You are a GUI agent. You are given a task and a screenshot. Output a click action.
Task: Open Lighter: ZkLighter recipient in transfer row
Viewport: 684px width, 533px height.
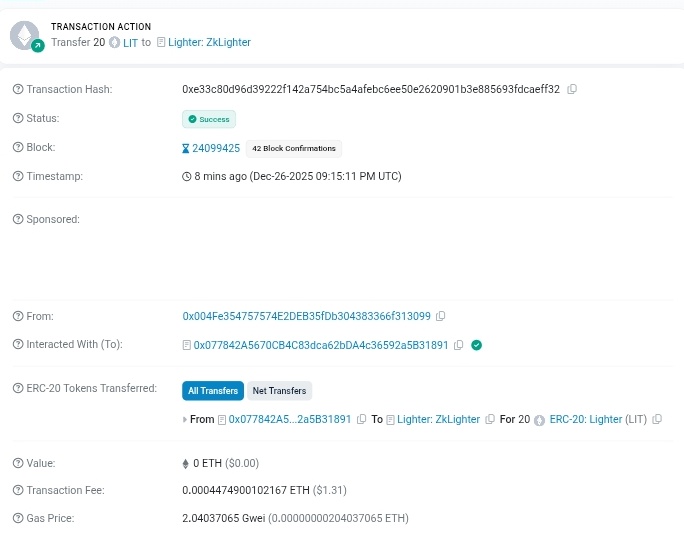[x=438, y=419]
